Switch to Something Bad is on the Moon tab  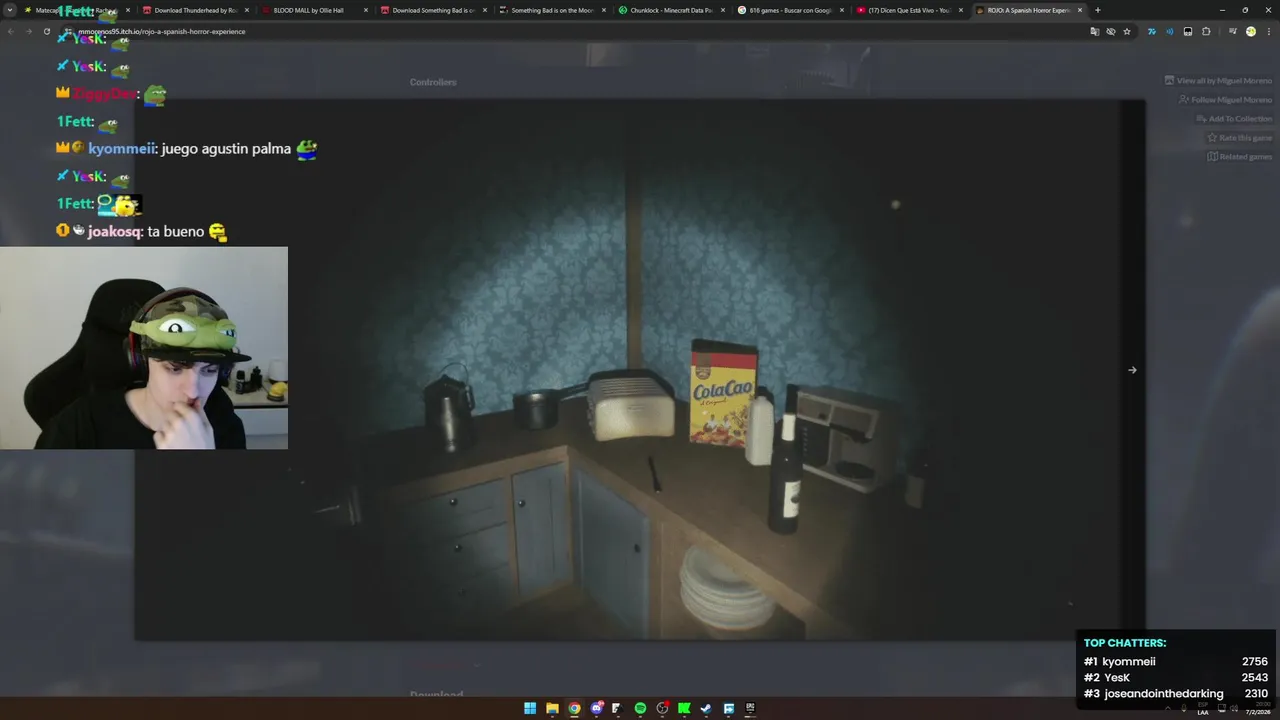[x=551, y=10]
